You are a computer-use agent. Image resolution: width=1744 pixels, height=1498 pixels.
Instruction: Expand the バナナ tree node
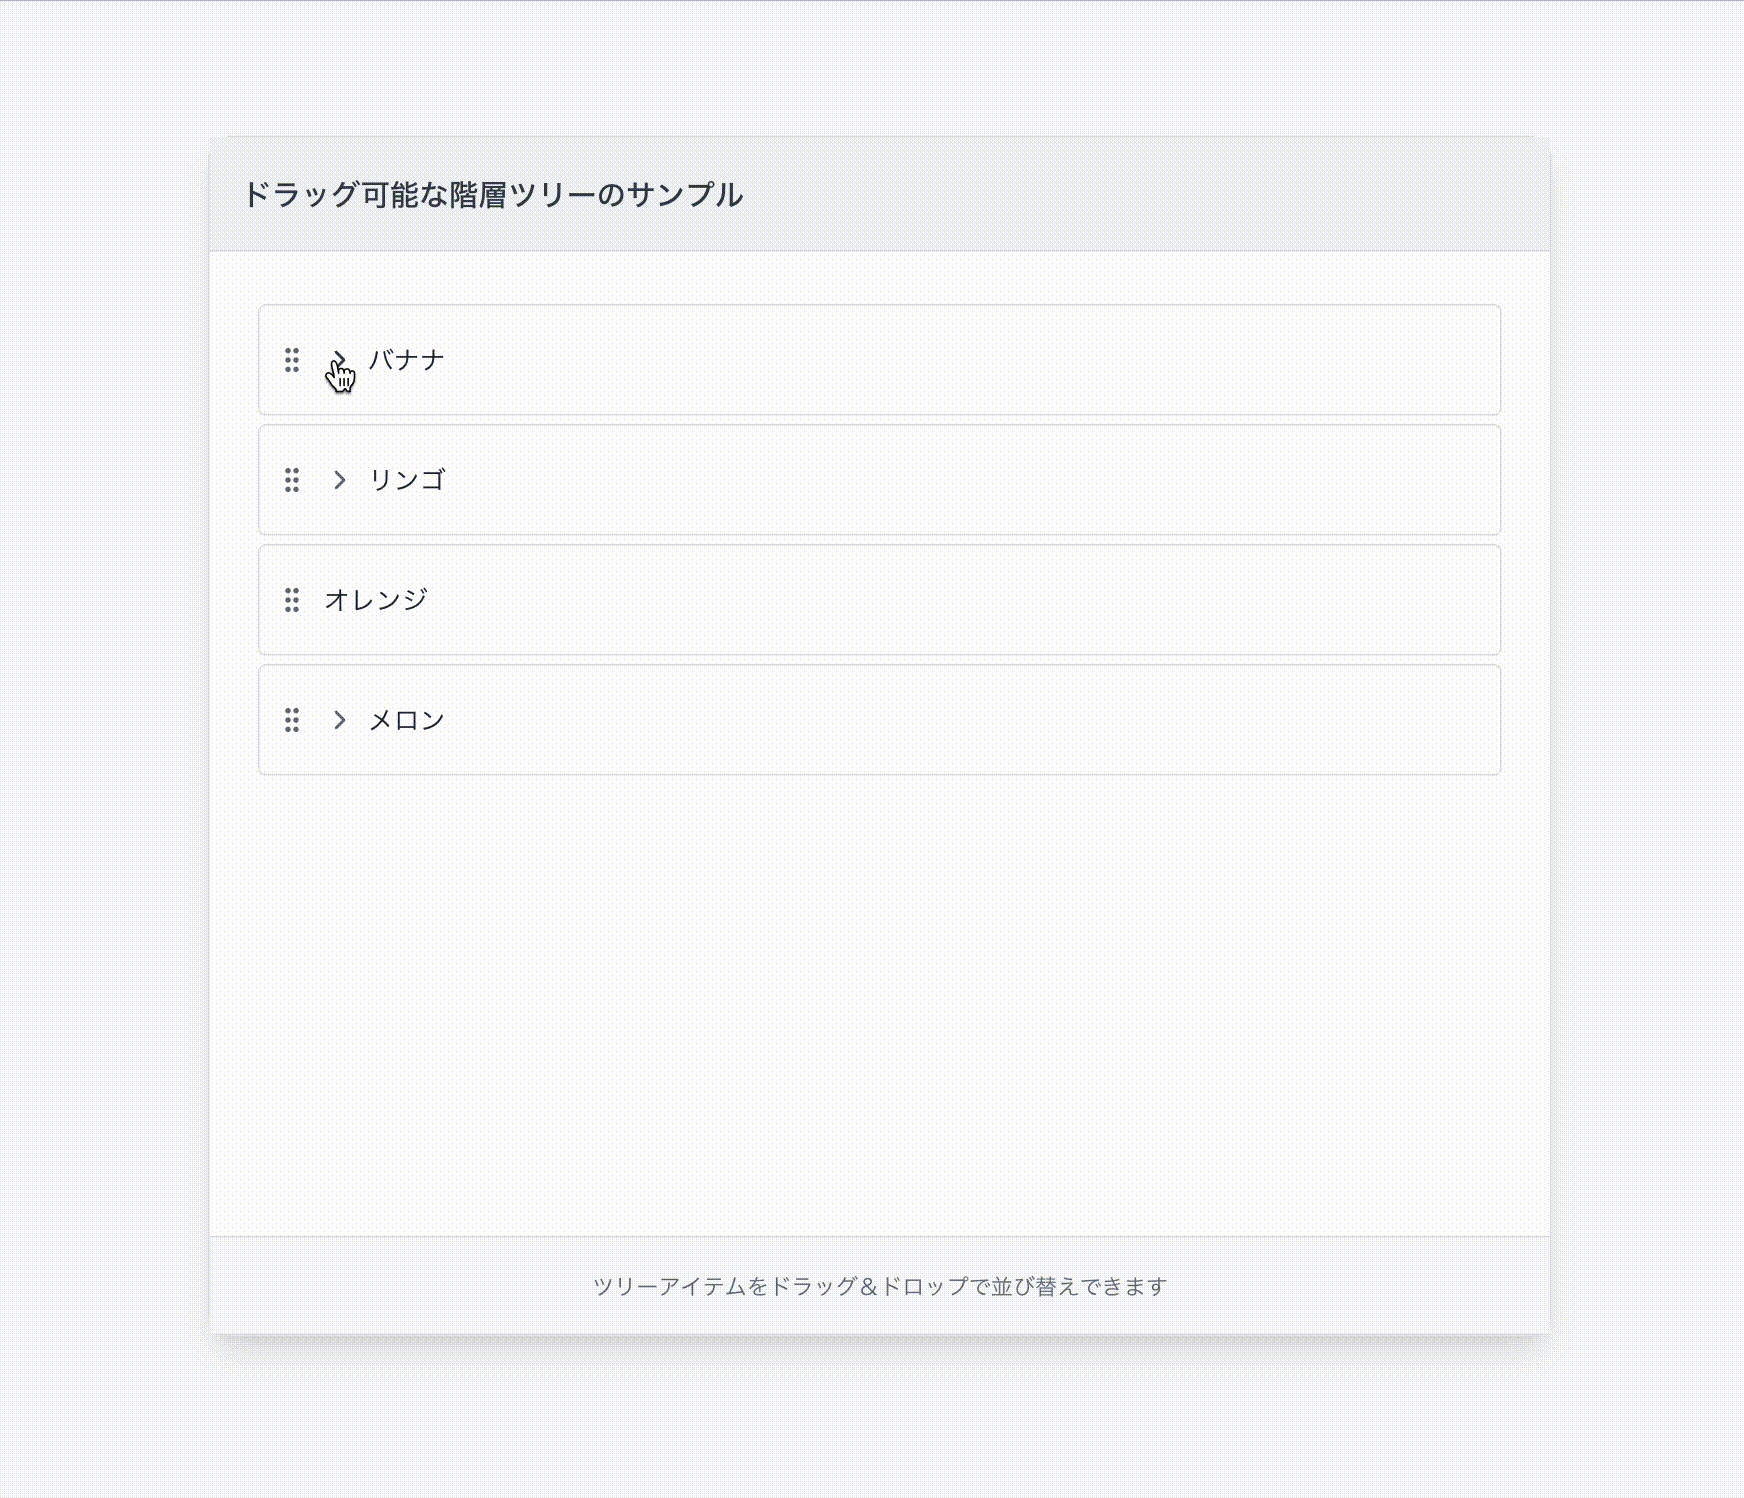[x=339, y=360]
